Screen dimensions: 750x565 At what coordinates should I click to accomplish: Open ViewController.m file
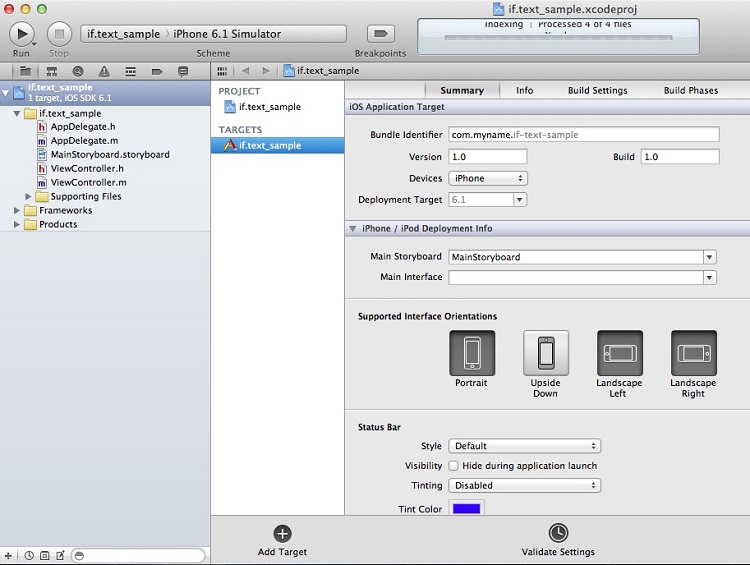click(88, 182)
